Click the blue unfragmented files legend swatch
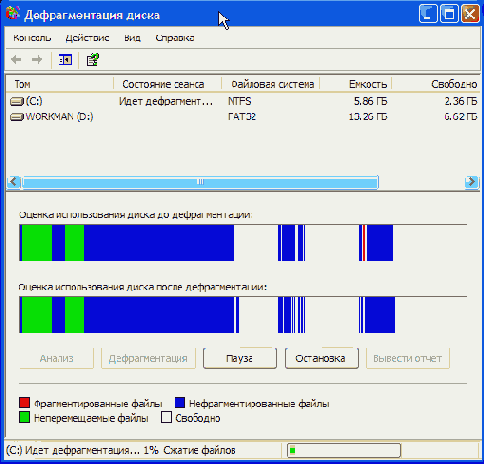This screenshot has height=464, width=484. [x=180, y=403]
